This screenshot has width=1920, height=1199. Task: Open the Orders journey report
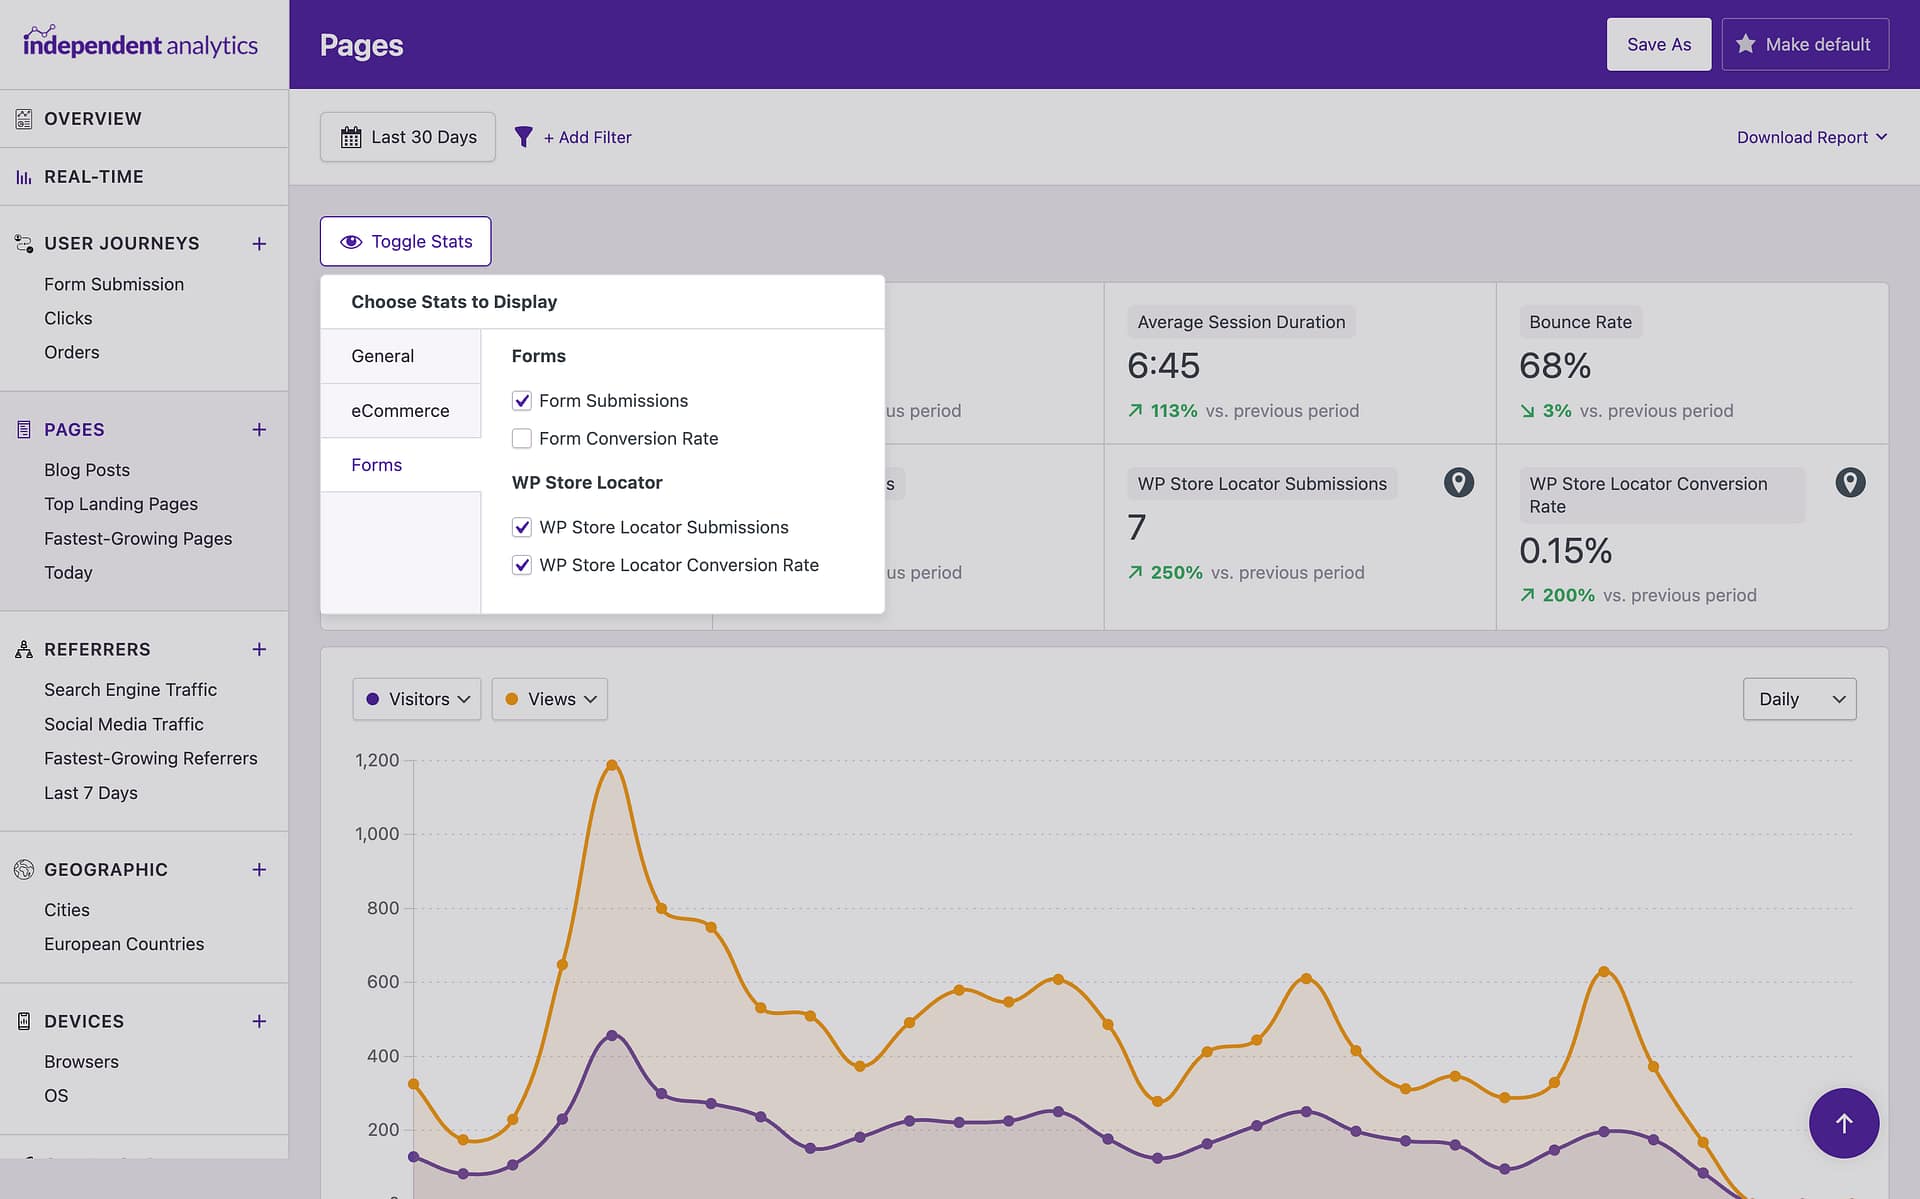(x=72, y=352)
